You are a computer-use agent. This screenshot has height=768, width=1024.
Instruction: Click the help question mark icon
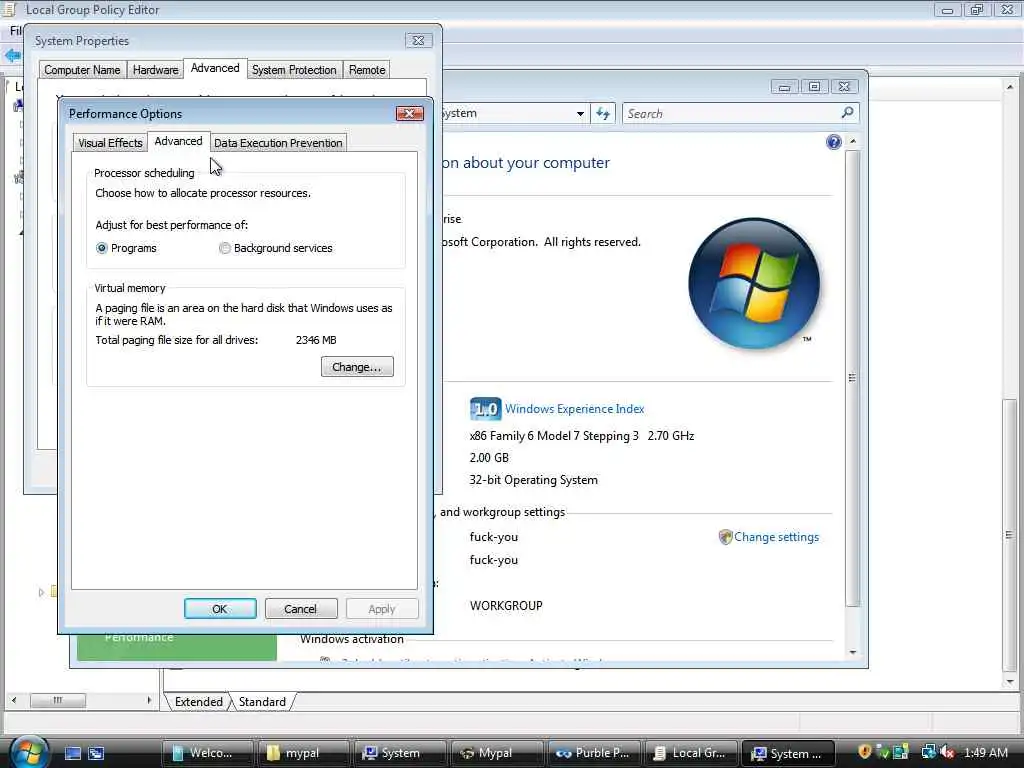point(833,142)
